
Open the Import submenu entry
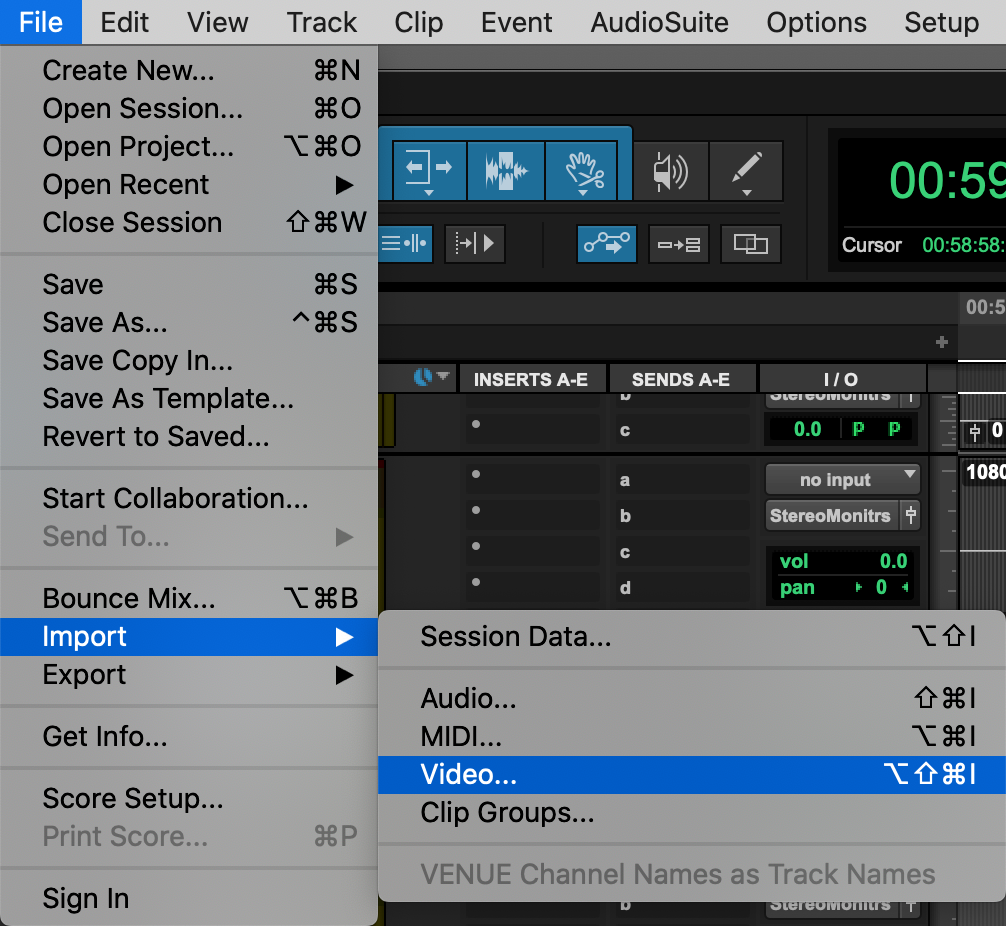coord(189,637)
